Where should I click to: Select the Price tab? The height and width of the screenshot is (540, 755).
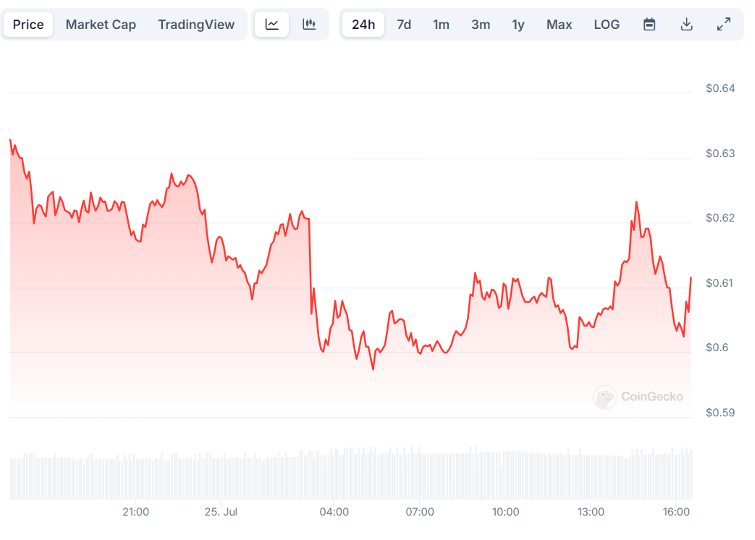[28, 24]
